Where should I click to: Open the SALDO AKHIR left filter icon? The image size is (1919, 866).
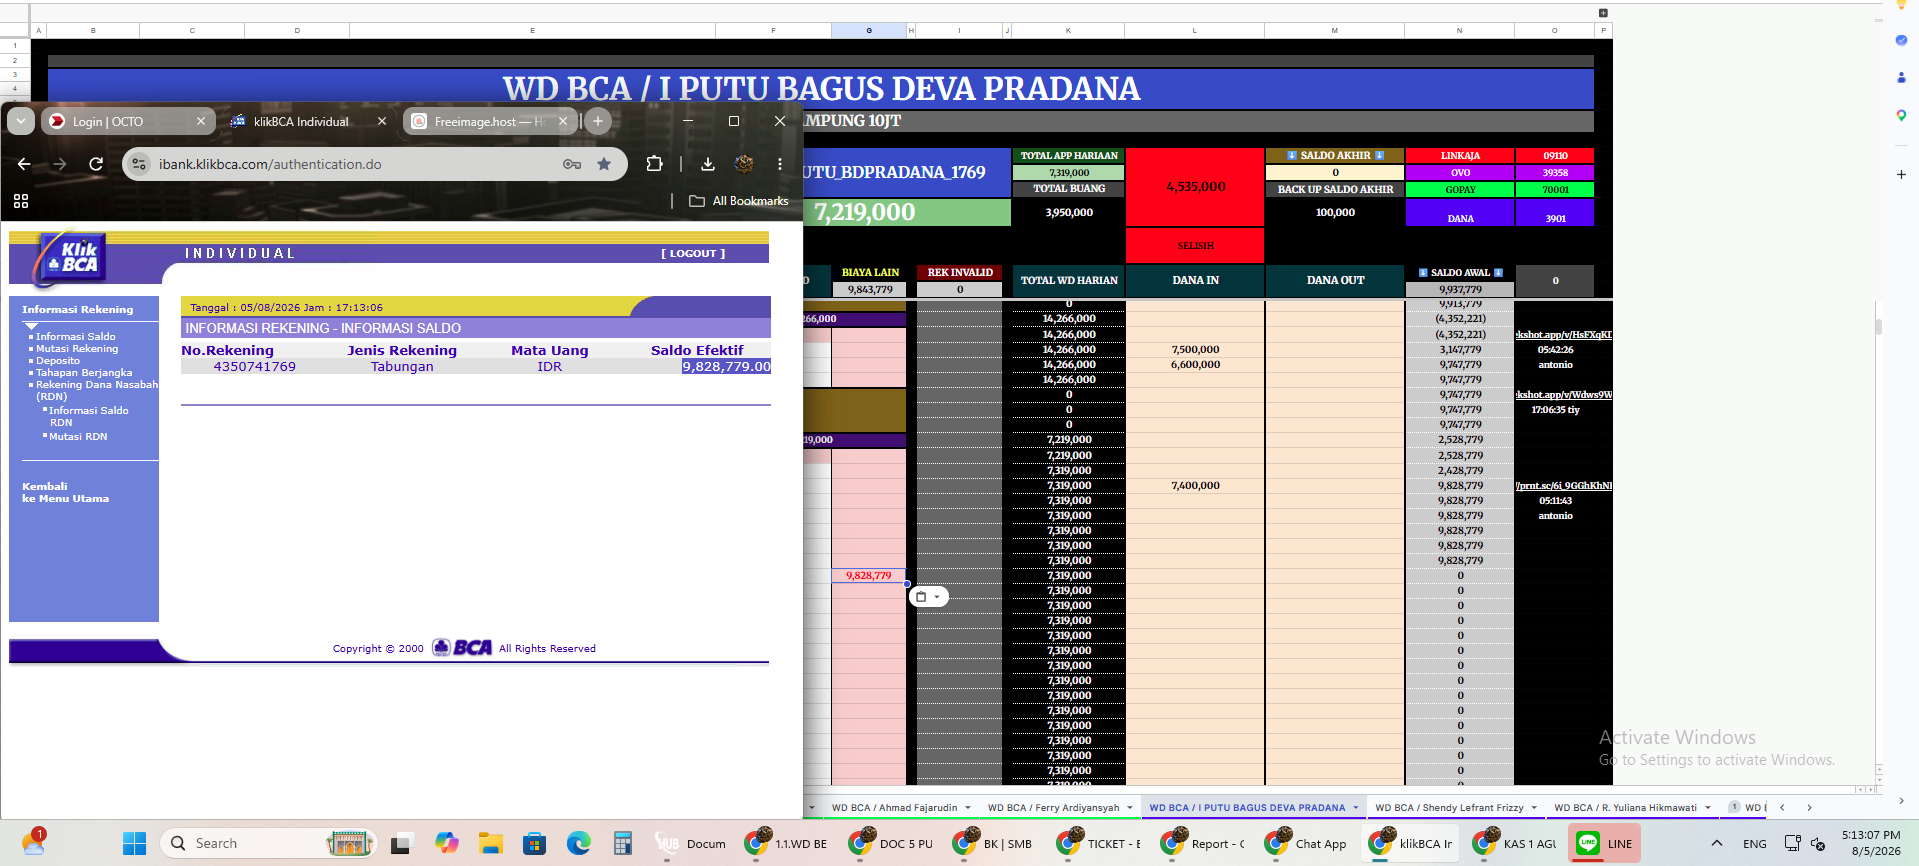[x=1292, y=156]
